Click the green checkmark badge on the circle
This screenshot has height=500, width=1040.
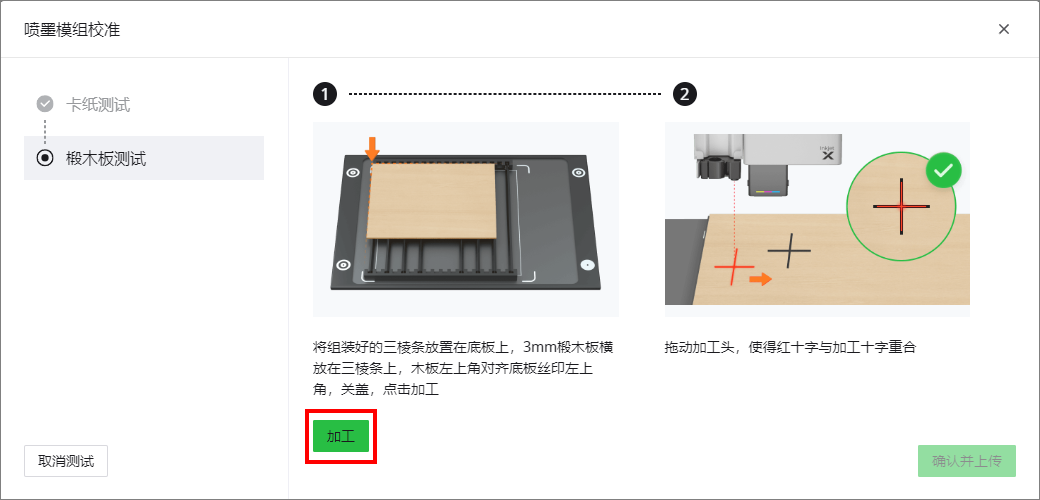[944, 172]
